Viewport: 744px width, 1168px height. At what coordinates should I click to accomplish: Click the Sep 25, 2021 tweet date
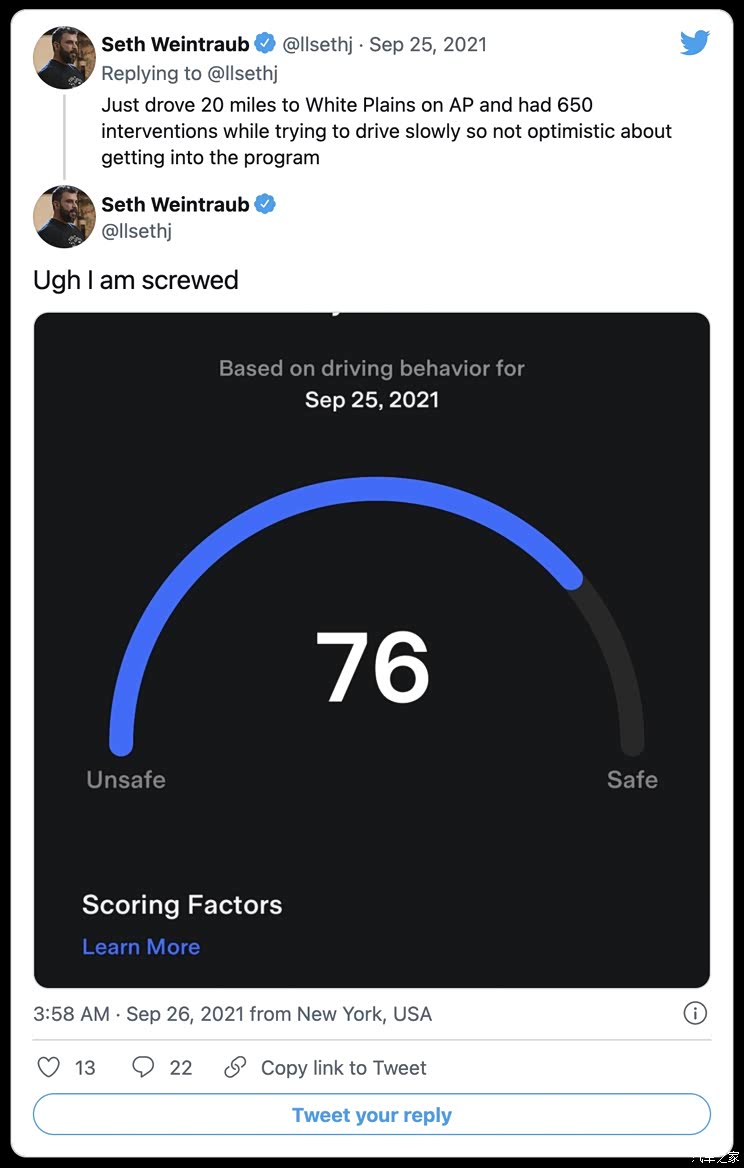coord(428,44)
